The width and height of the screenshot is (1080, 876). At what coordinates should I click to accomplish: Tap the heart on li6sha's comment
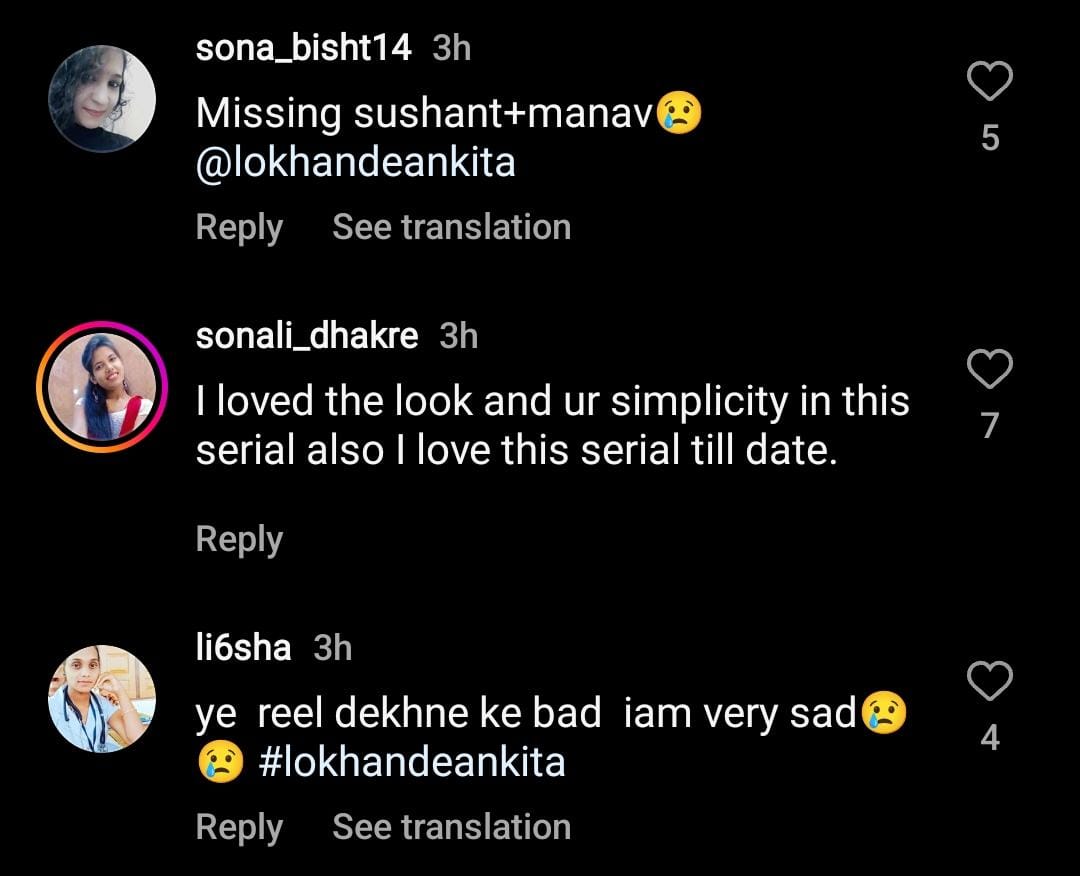[990, 682]
